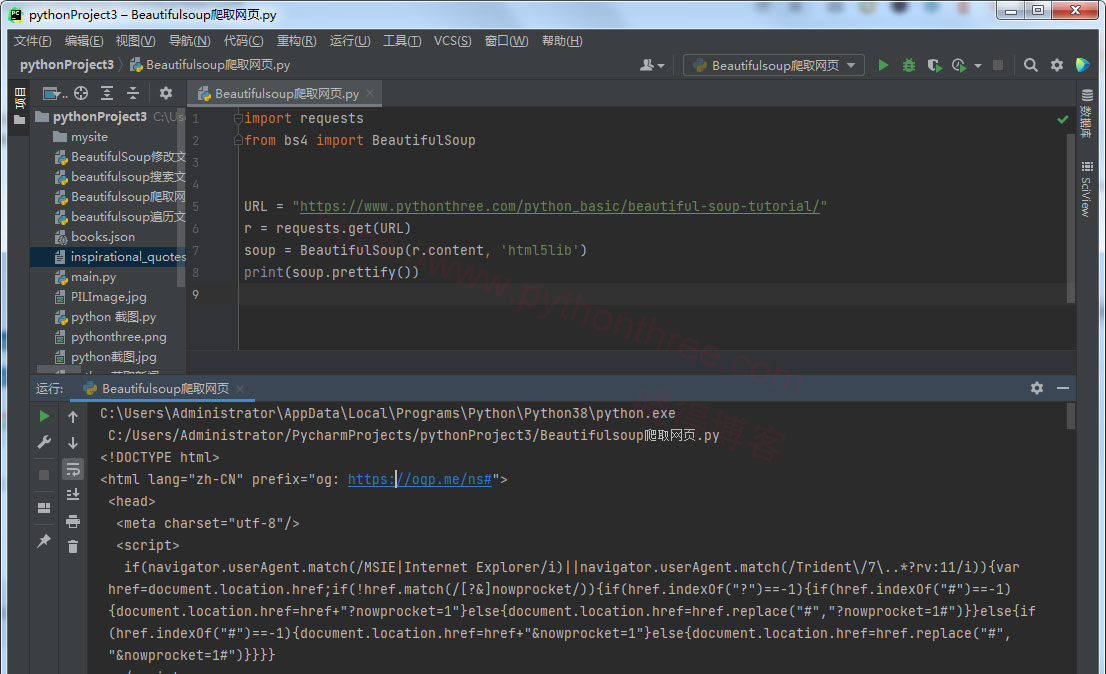Toggle scroll to end of console
Image resolution: width=1106 pixels, height=674 pixels.
[73, 495]
